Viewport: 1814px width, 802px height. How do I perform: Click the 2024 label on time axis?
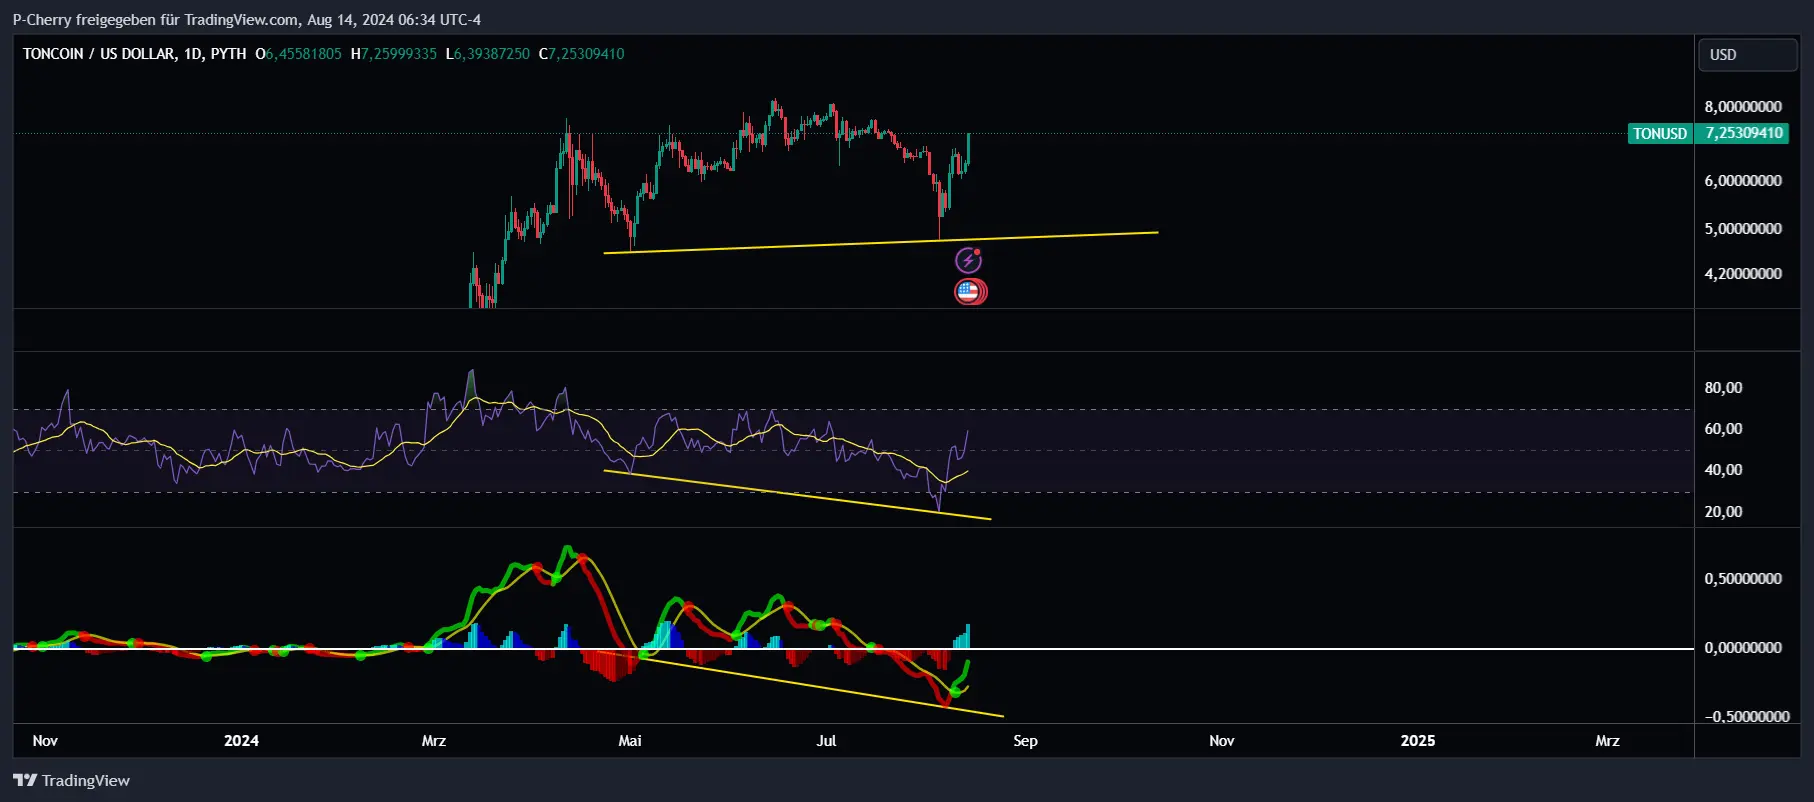pos(241,741)
